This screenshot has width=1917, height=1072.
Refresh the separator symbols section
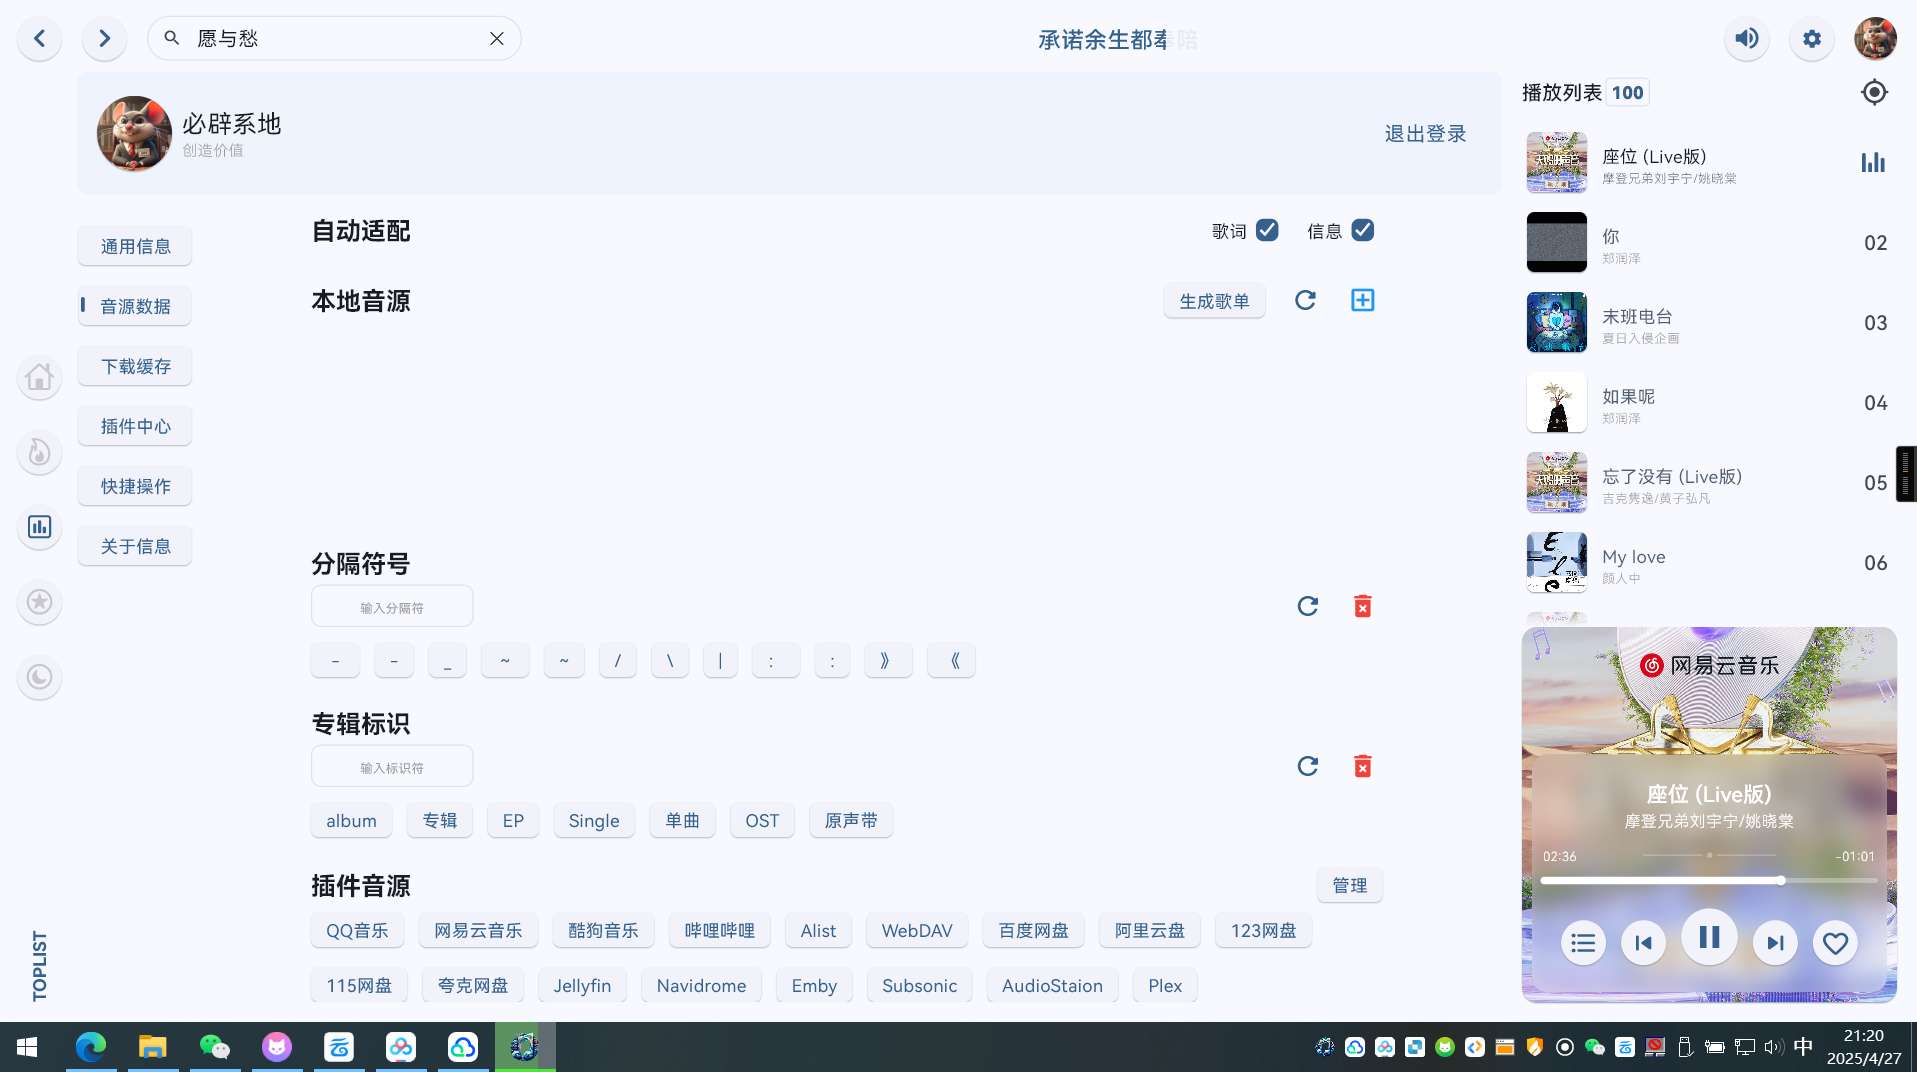pos(1307,606)
